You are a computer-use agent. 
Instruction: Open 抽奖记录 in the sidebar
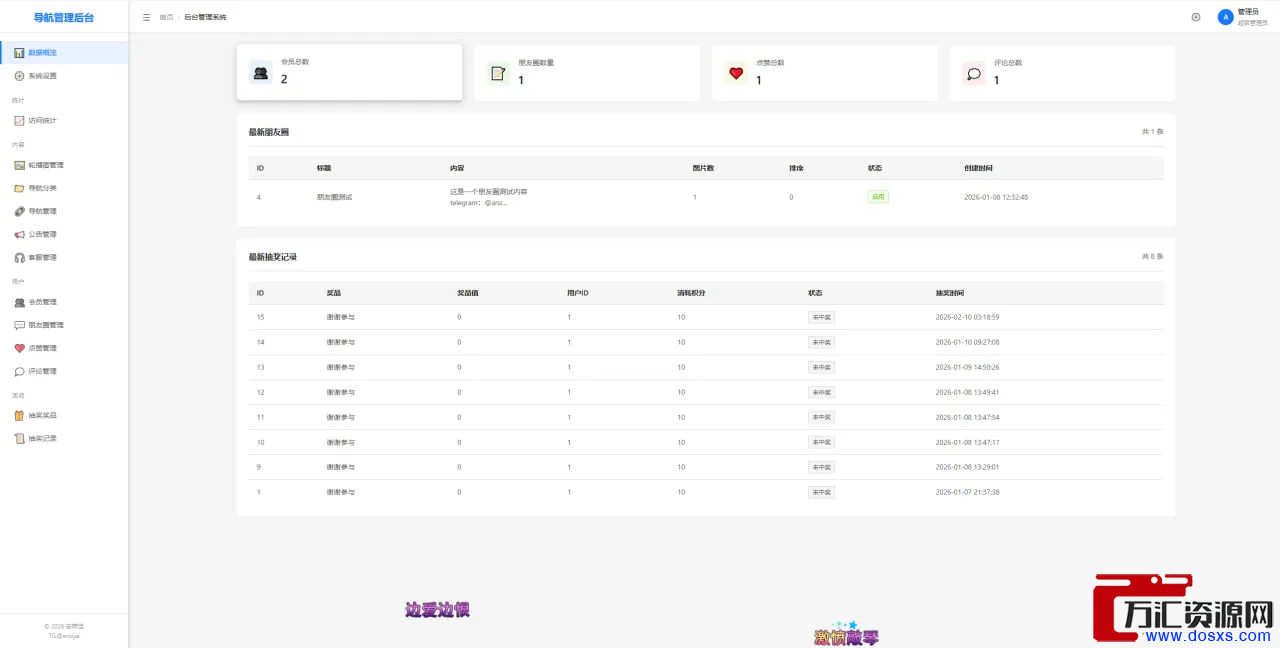pos(42,438)
